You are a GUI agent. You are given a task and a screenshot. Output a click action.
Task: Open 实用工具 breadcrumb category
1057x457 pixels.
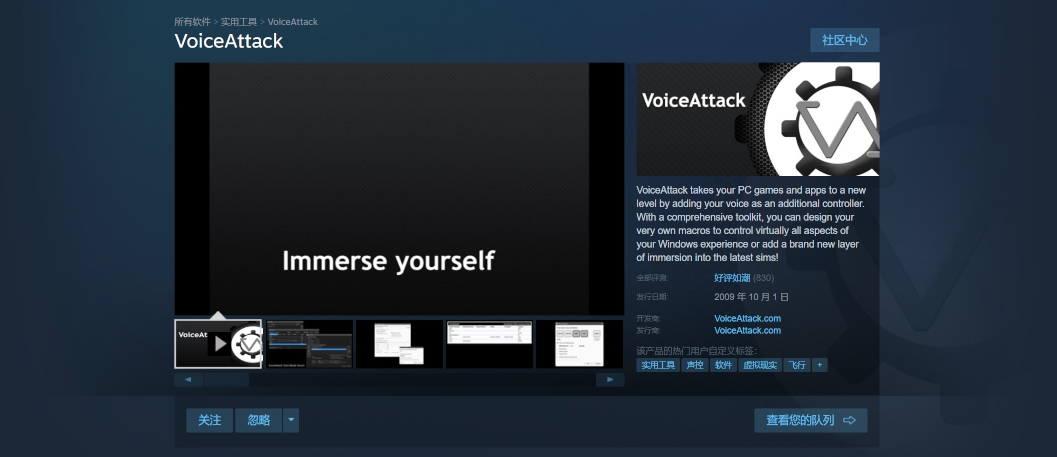[240, 22]
